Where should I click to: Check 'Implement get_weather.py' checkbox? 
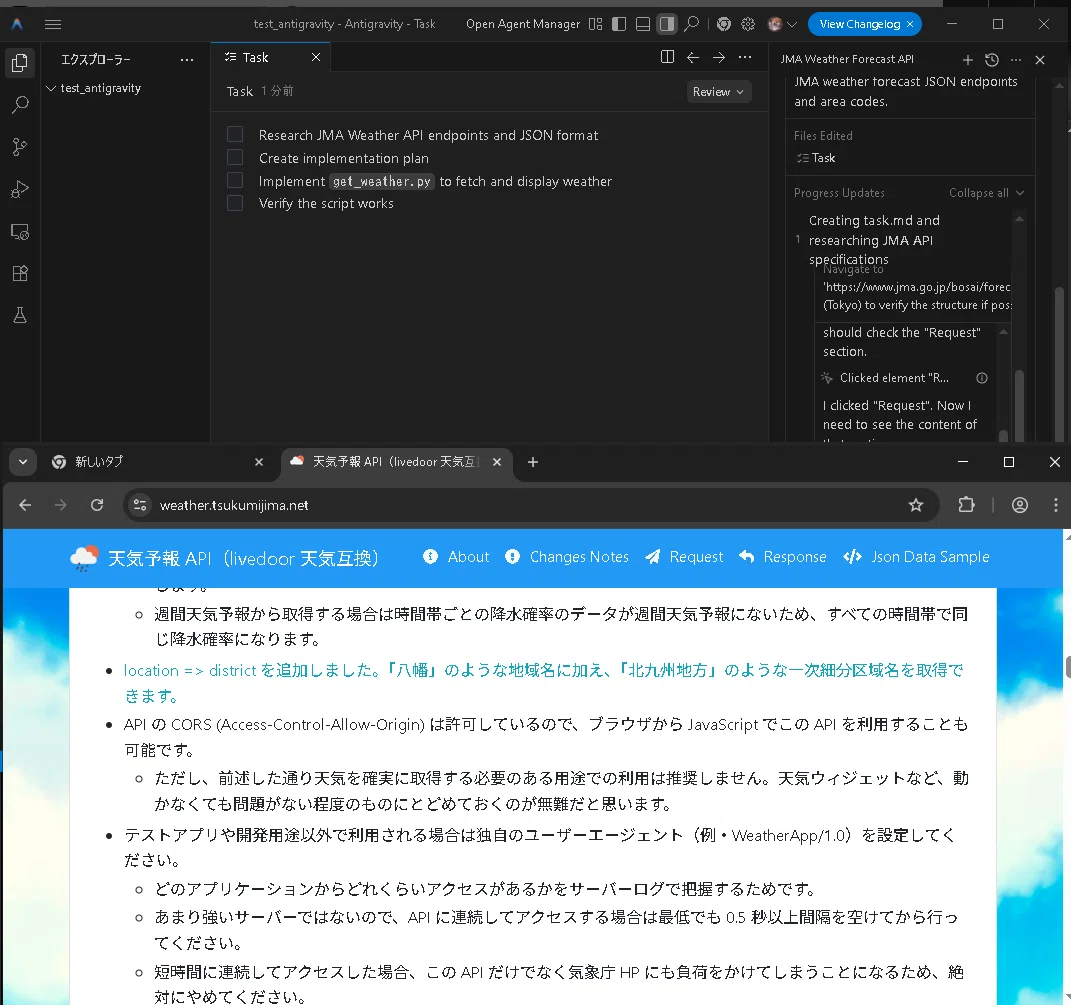pos(235,180)
